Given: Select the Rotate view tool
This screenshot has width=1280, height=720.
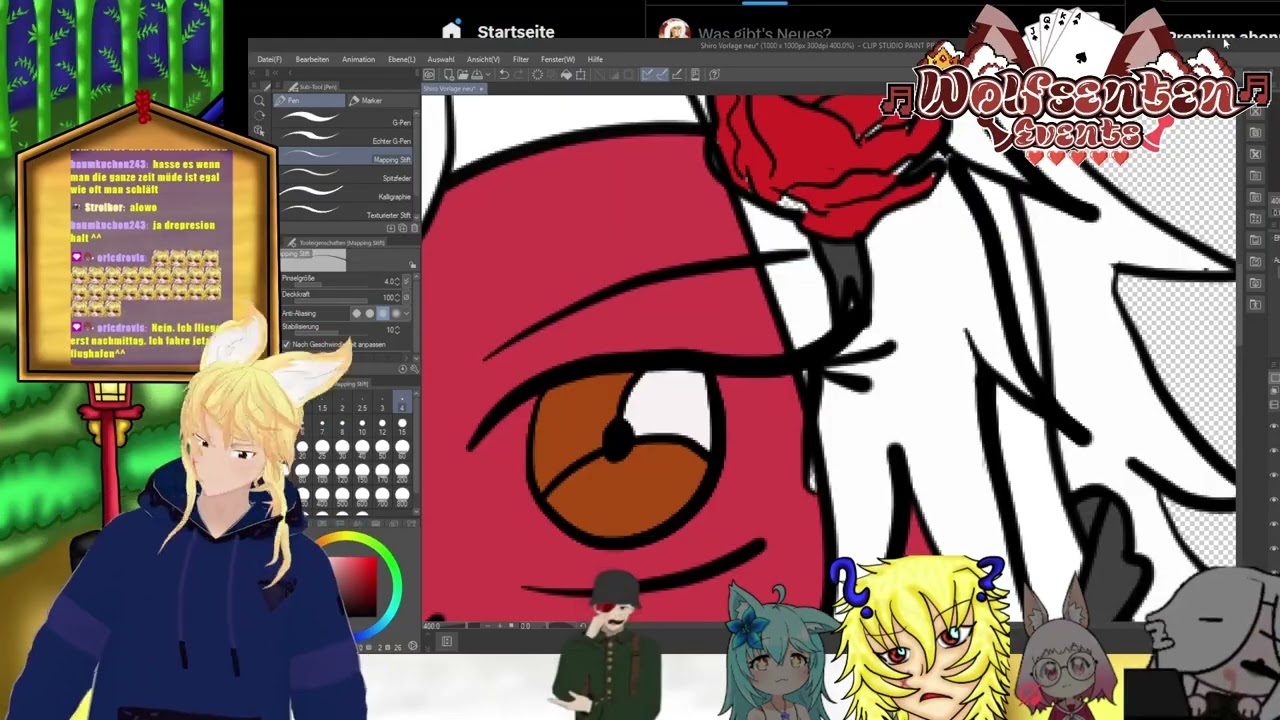Looking at the screenshot, I should click(259, 115).
